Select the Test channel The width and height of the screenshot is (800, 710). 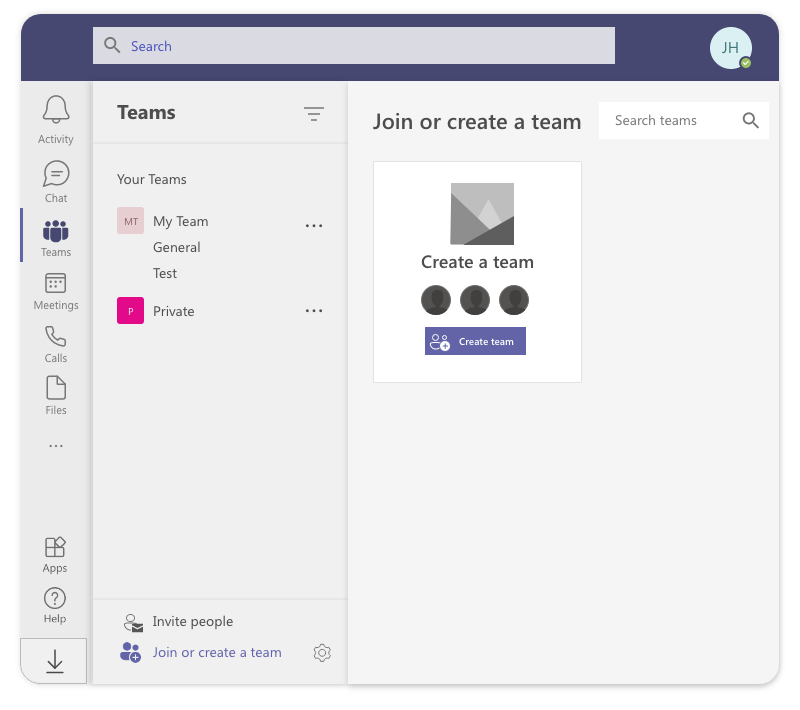coord(165,273)
